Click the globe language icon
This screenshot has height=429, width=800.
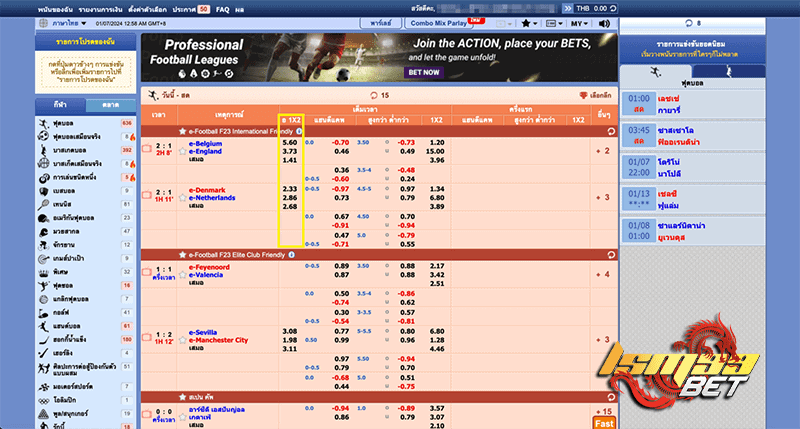[x=44, y=23]
